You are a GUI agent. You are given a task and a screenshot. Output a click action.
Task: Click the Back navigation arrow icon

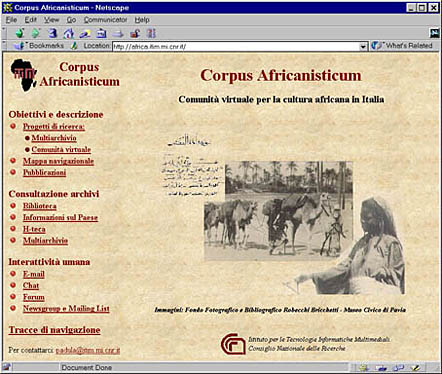[20, 33]
